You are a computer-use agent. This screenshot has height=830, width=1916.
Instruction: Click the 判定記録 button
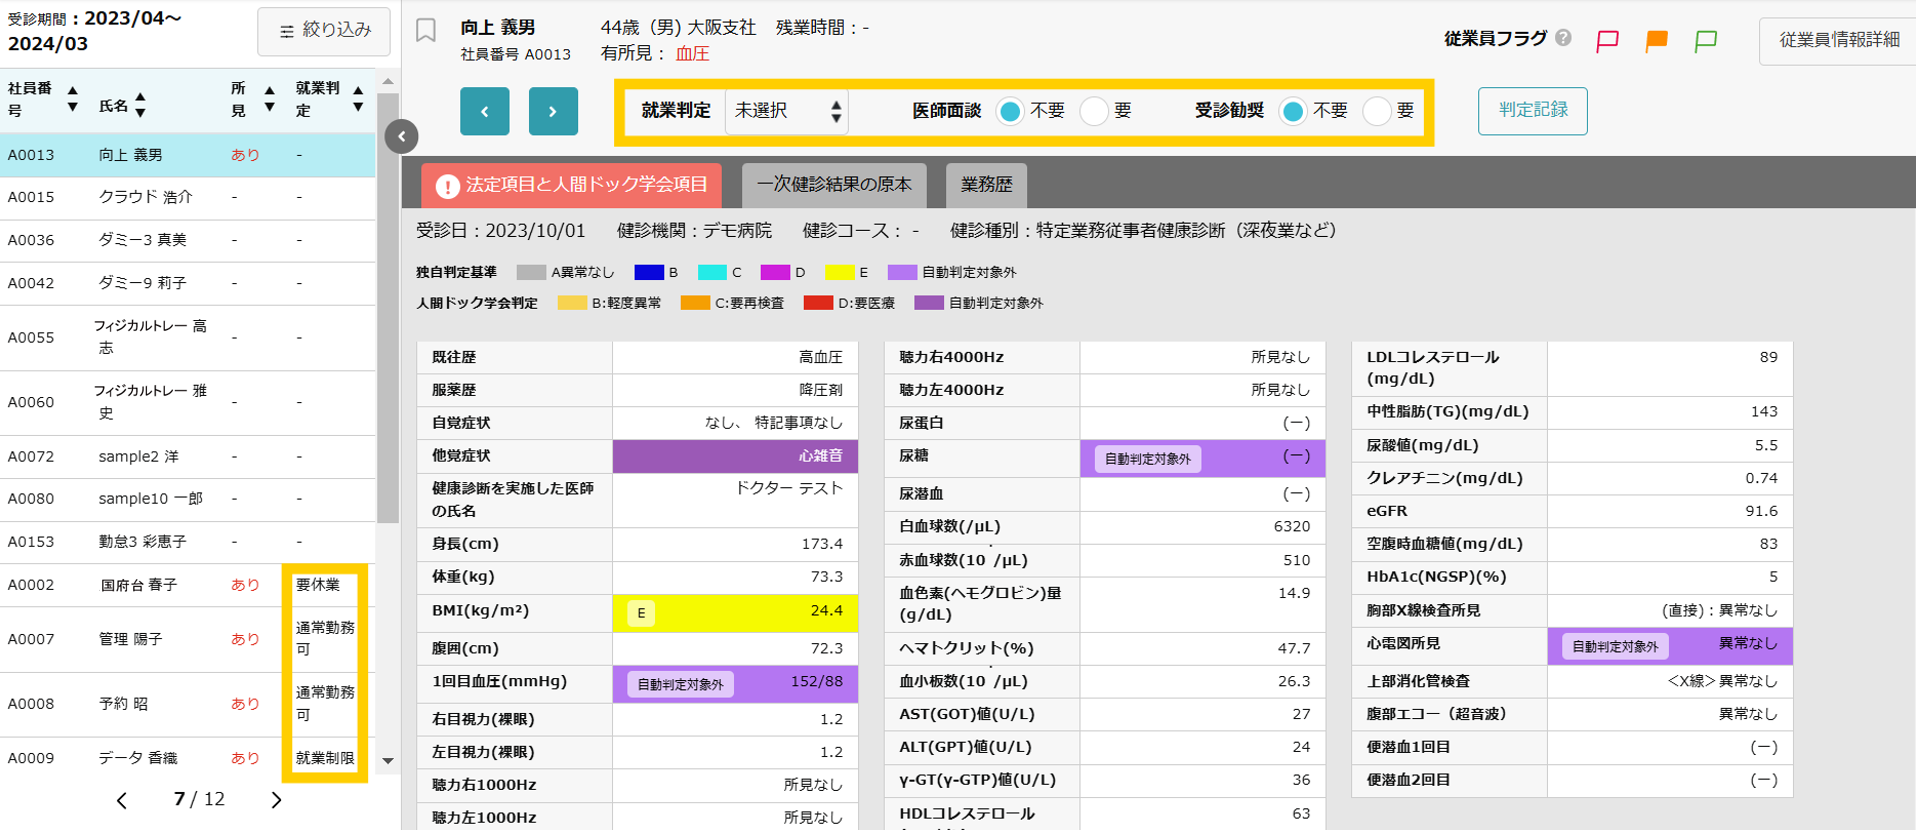[x=1532, y=111]
